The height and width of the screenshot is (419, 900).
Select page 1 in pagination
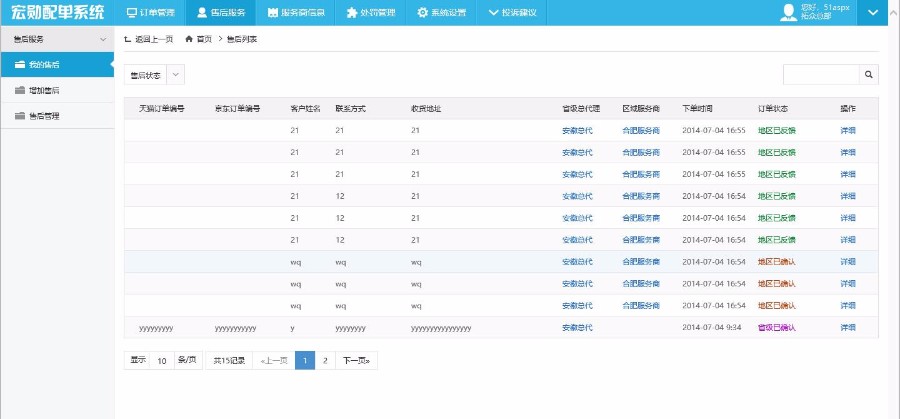(305, 360)
